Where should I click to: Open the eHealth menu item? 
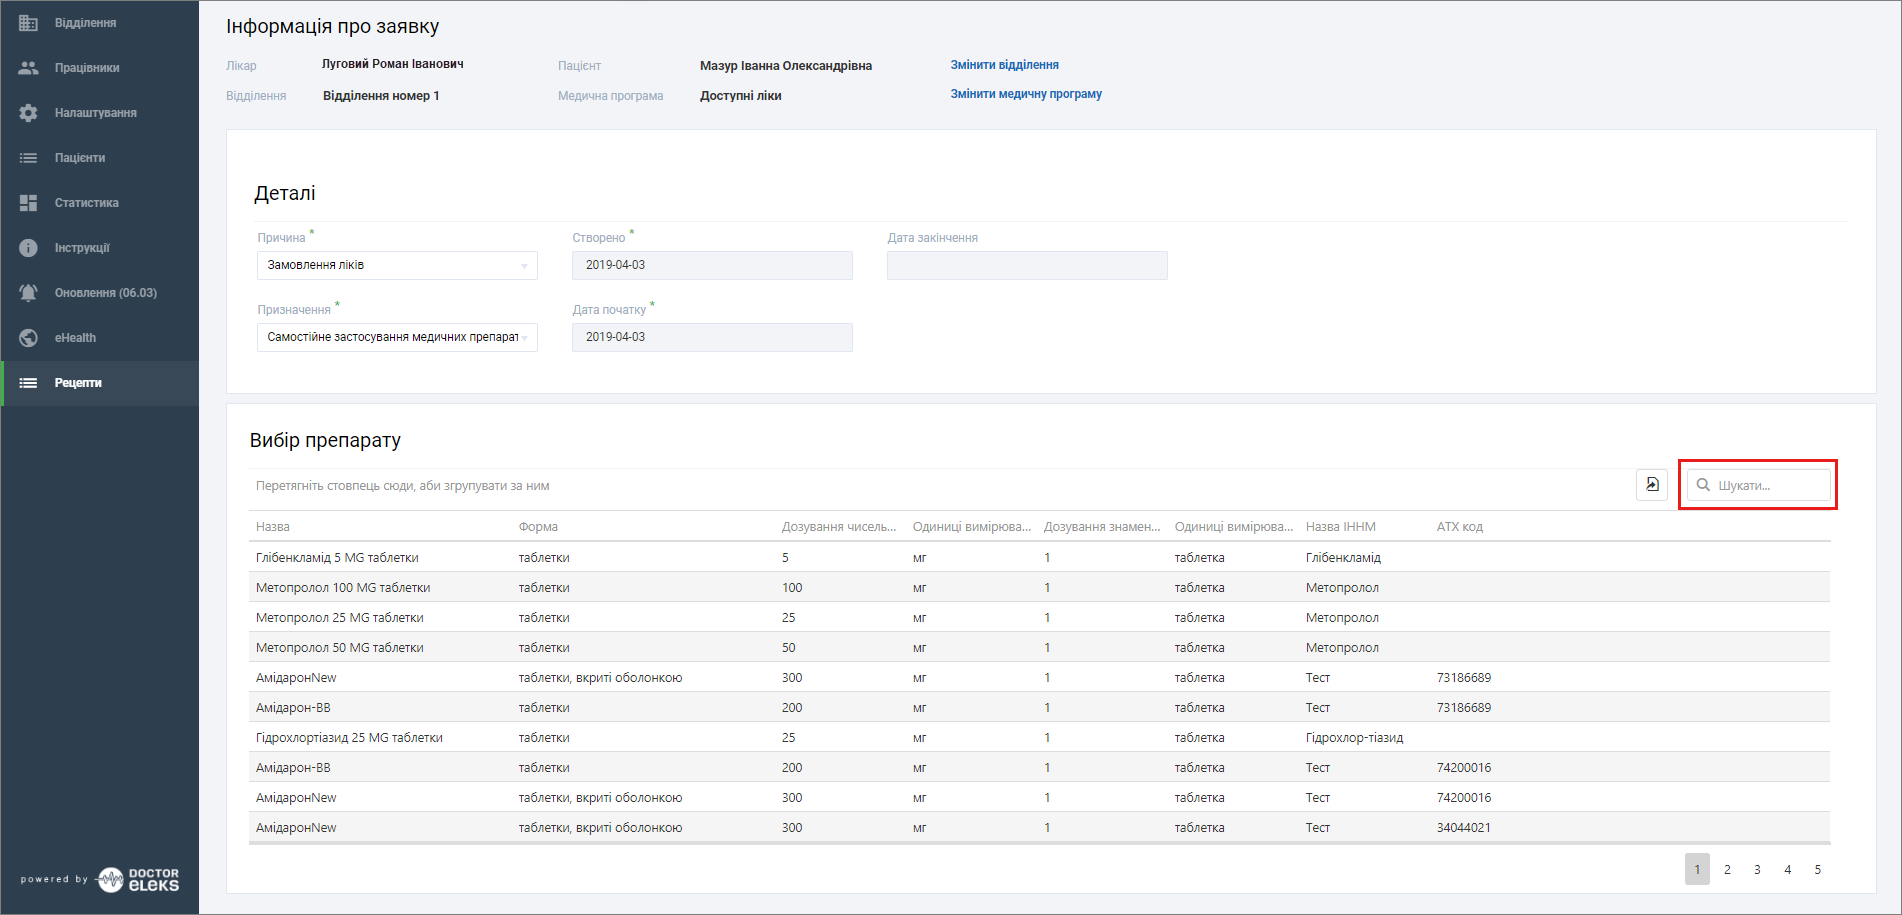click(x=100, y=338)
